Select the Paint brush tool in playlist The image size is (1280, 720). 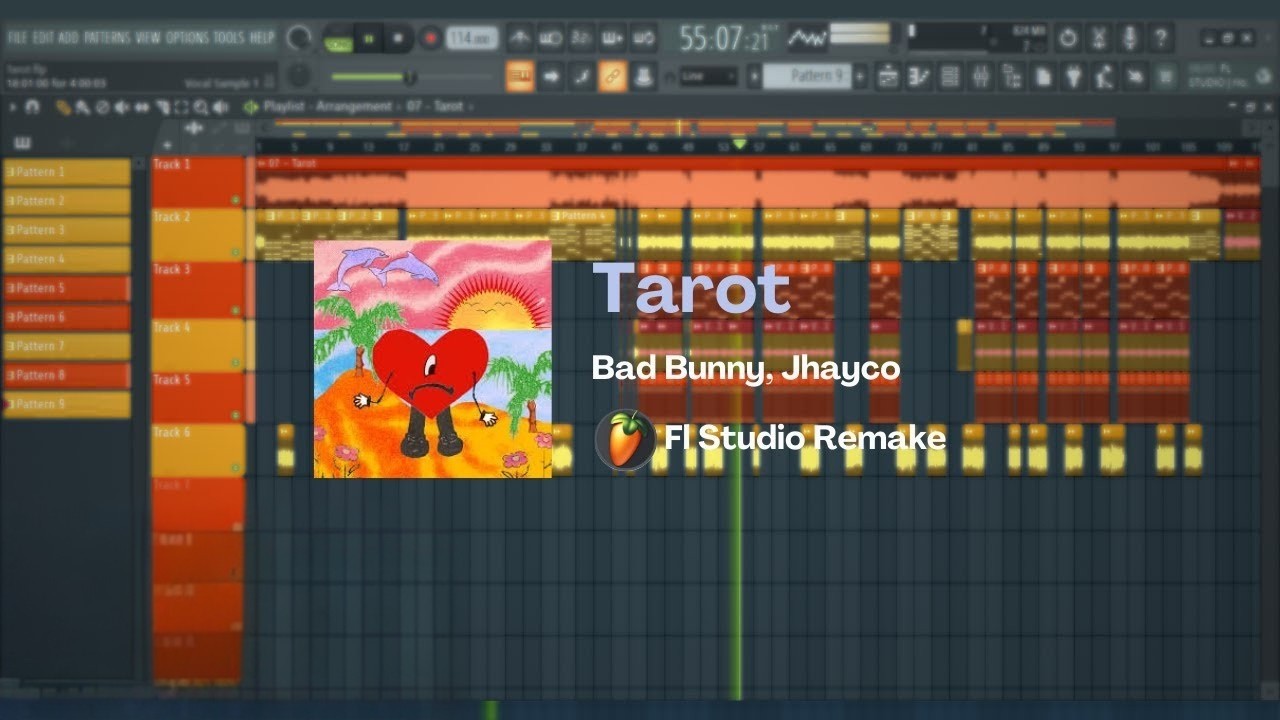[83, 107]
